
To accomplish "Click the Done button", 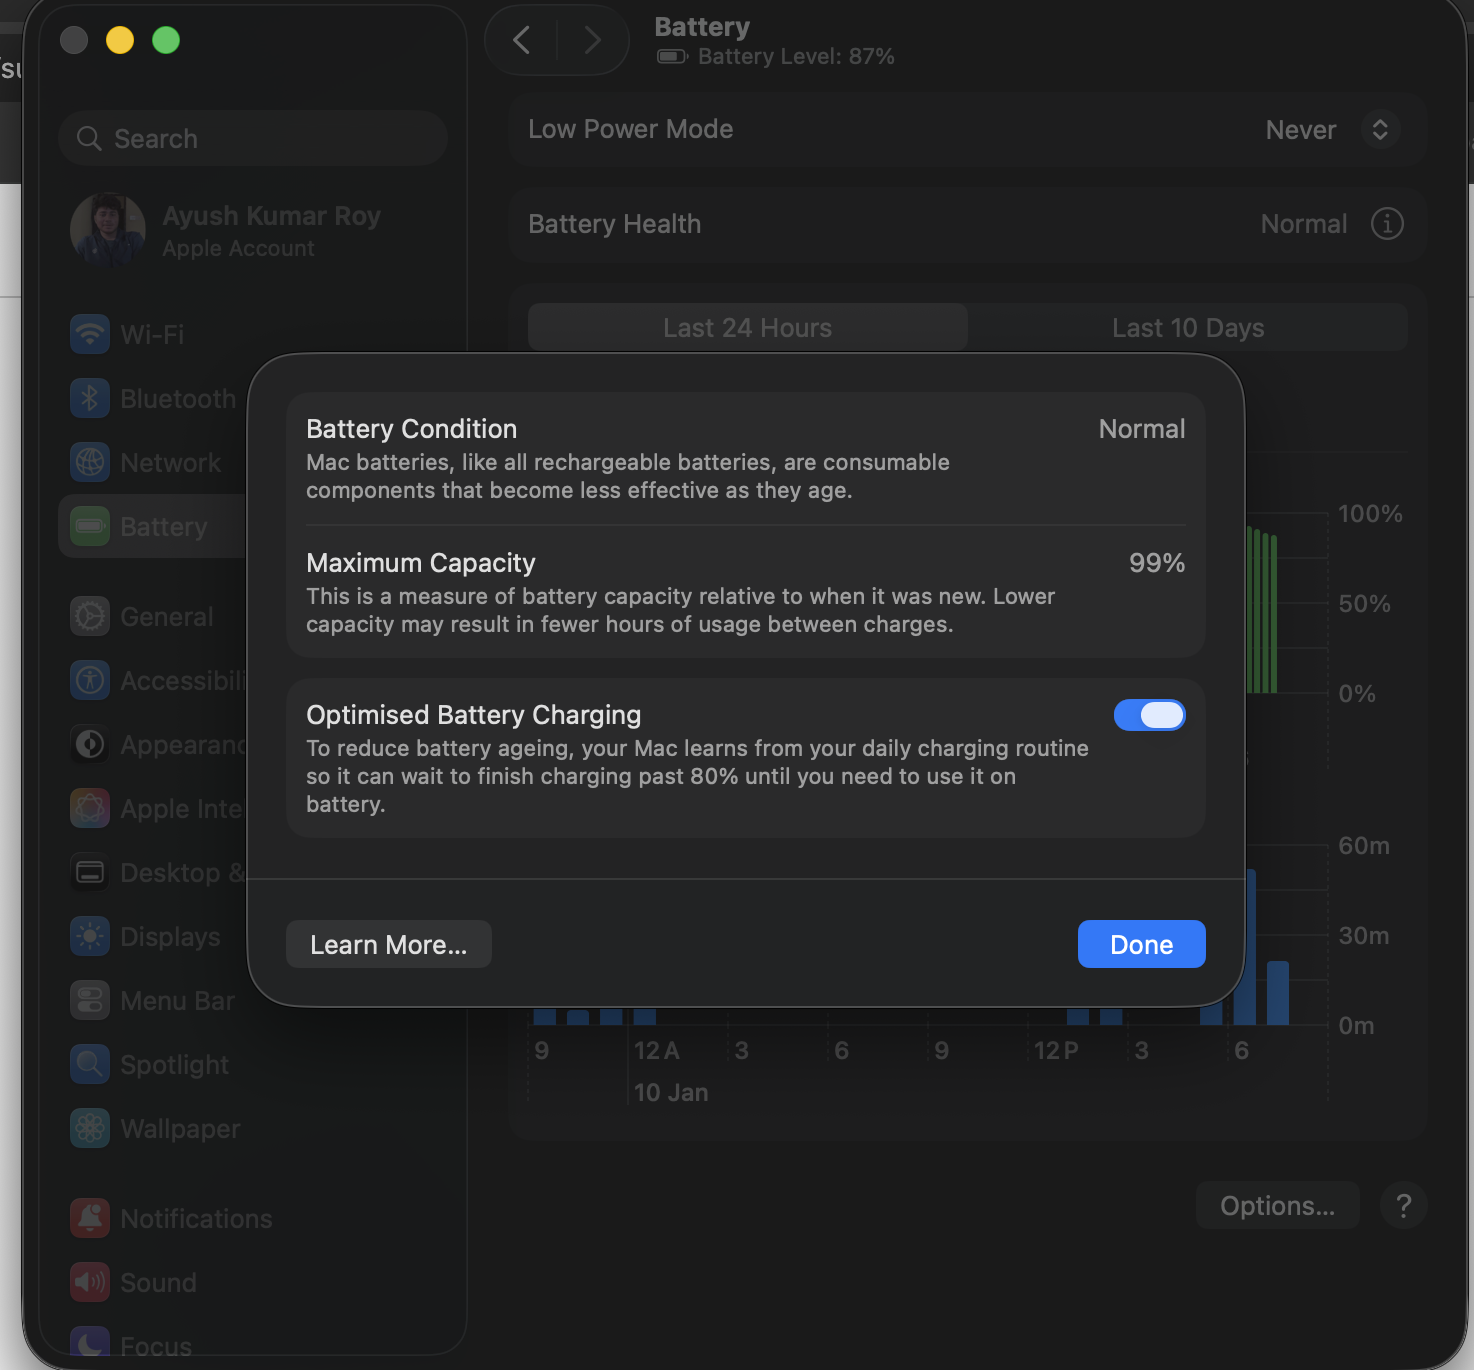I will 1141,944.
